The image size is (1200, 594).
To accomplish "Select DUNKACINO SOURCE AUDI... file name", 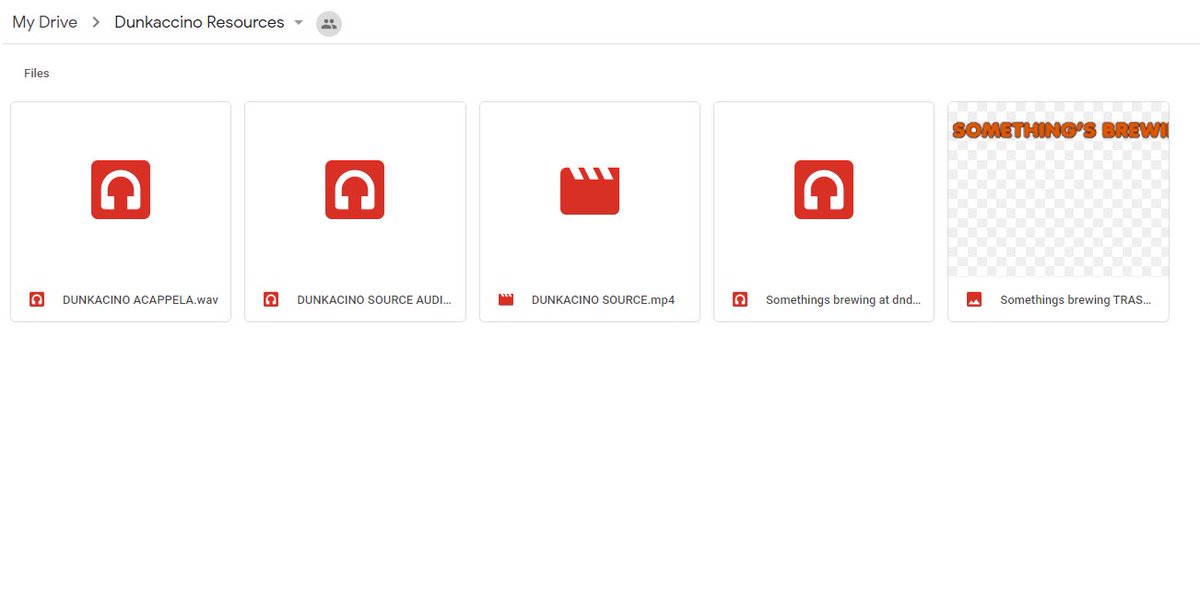I will click(374, 300).
